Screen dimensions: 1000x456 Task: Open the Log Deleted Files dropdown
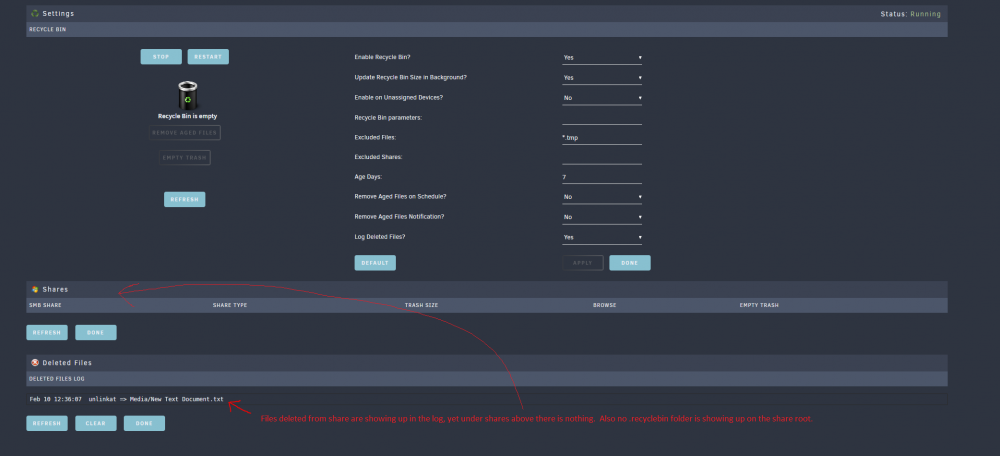pyautogui.click(x=602, y=237)
